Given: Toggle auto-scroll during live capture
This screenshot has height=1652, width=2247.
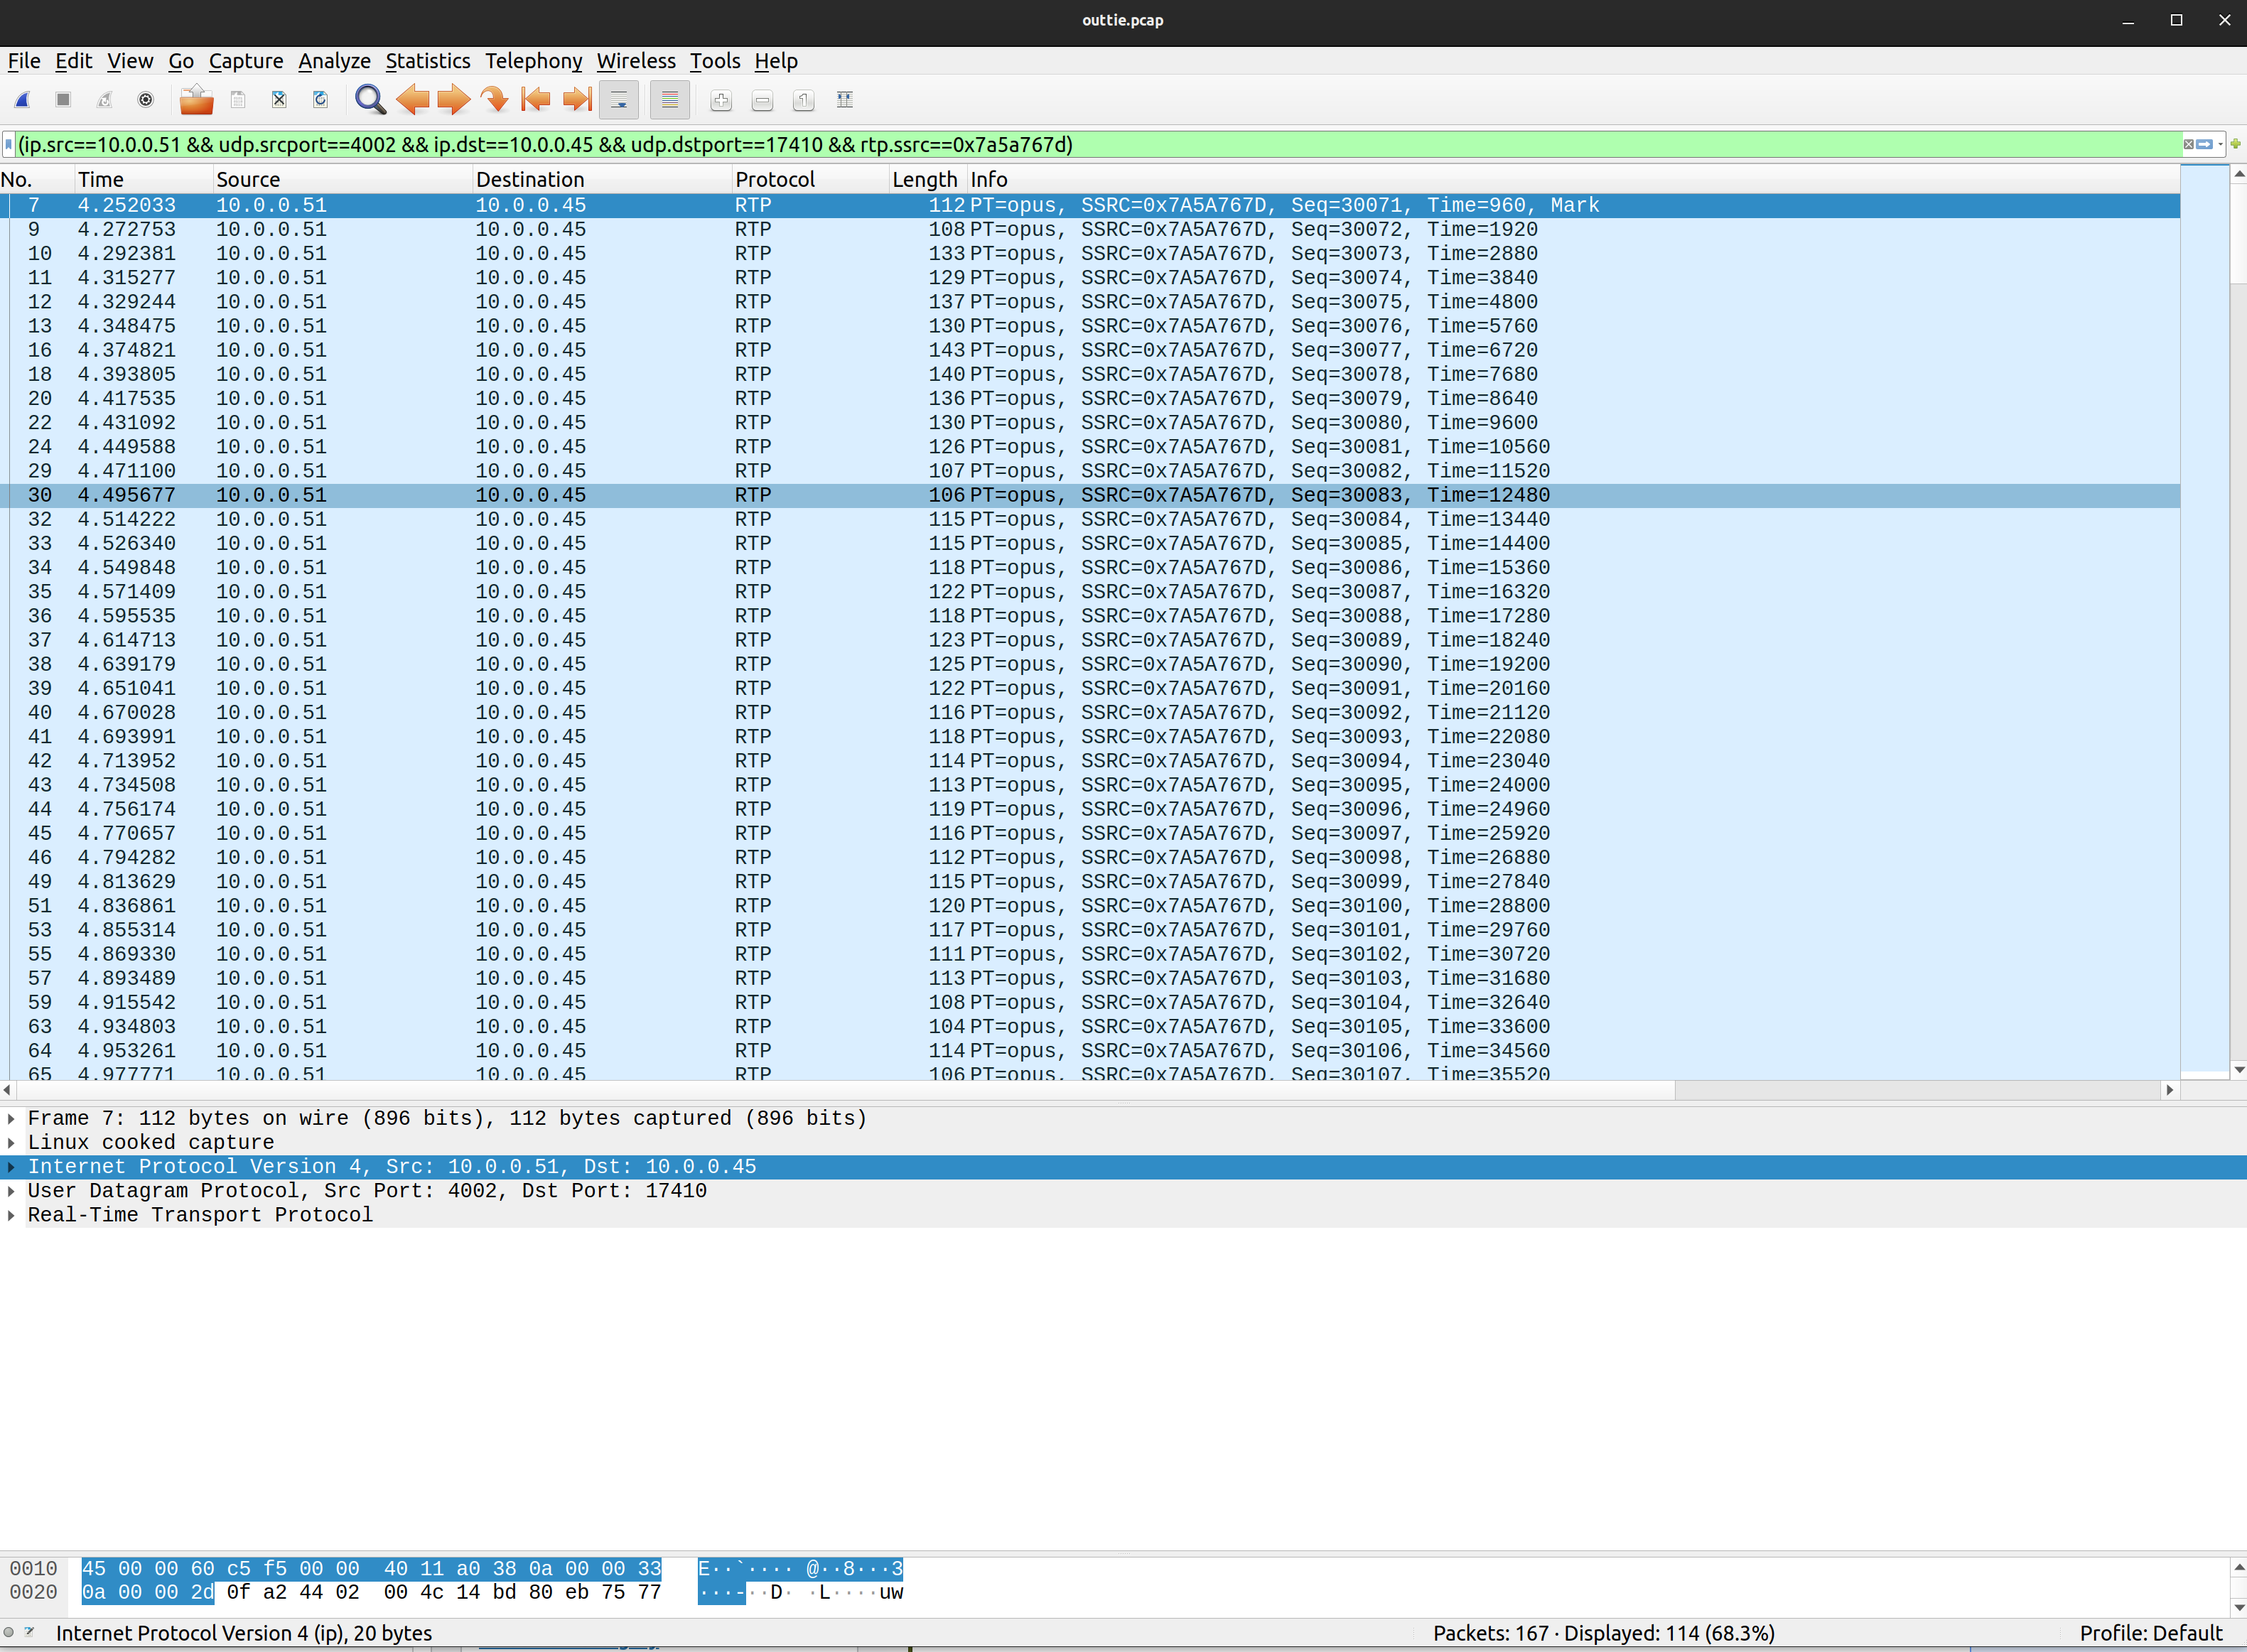Looking at the screenshot, I should (x=619, y=100).
